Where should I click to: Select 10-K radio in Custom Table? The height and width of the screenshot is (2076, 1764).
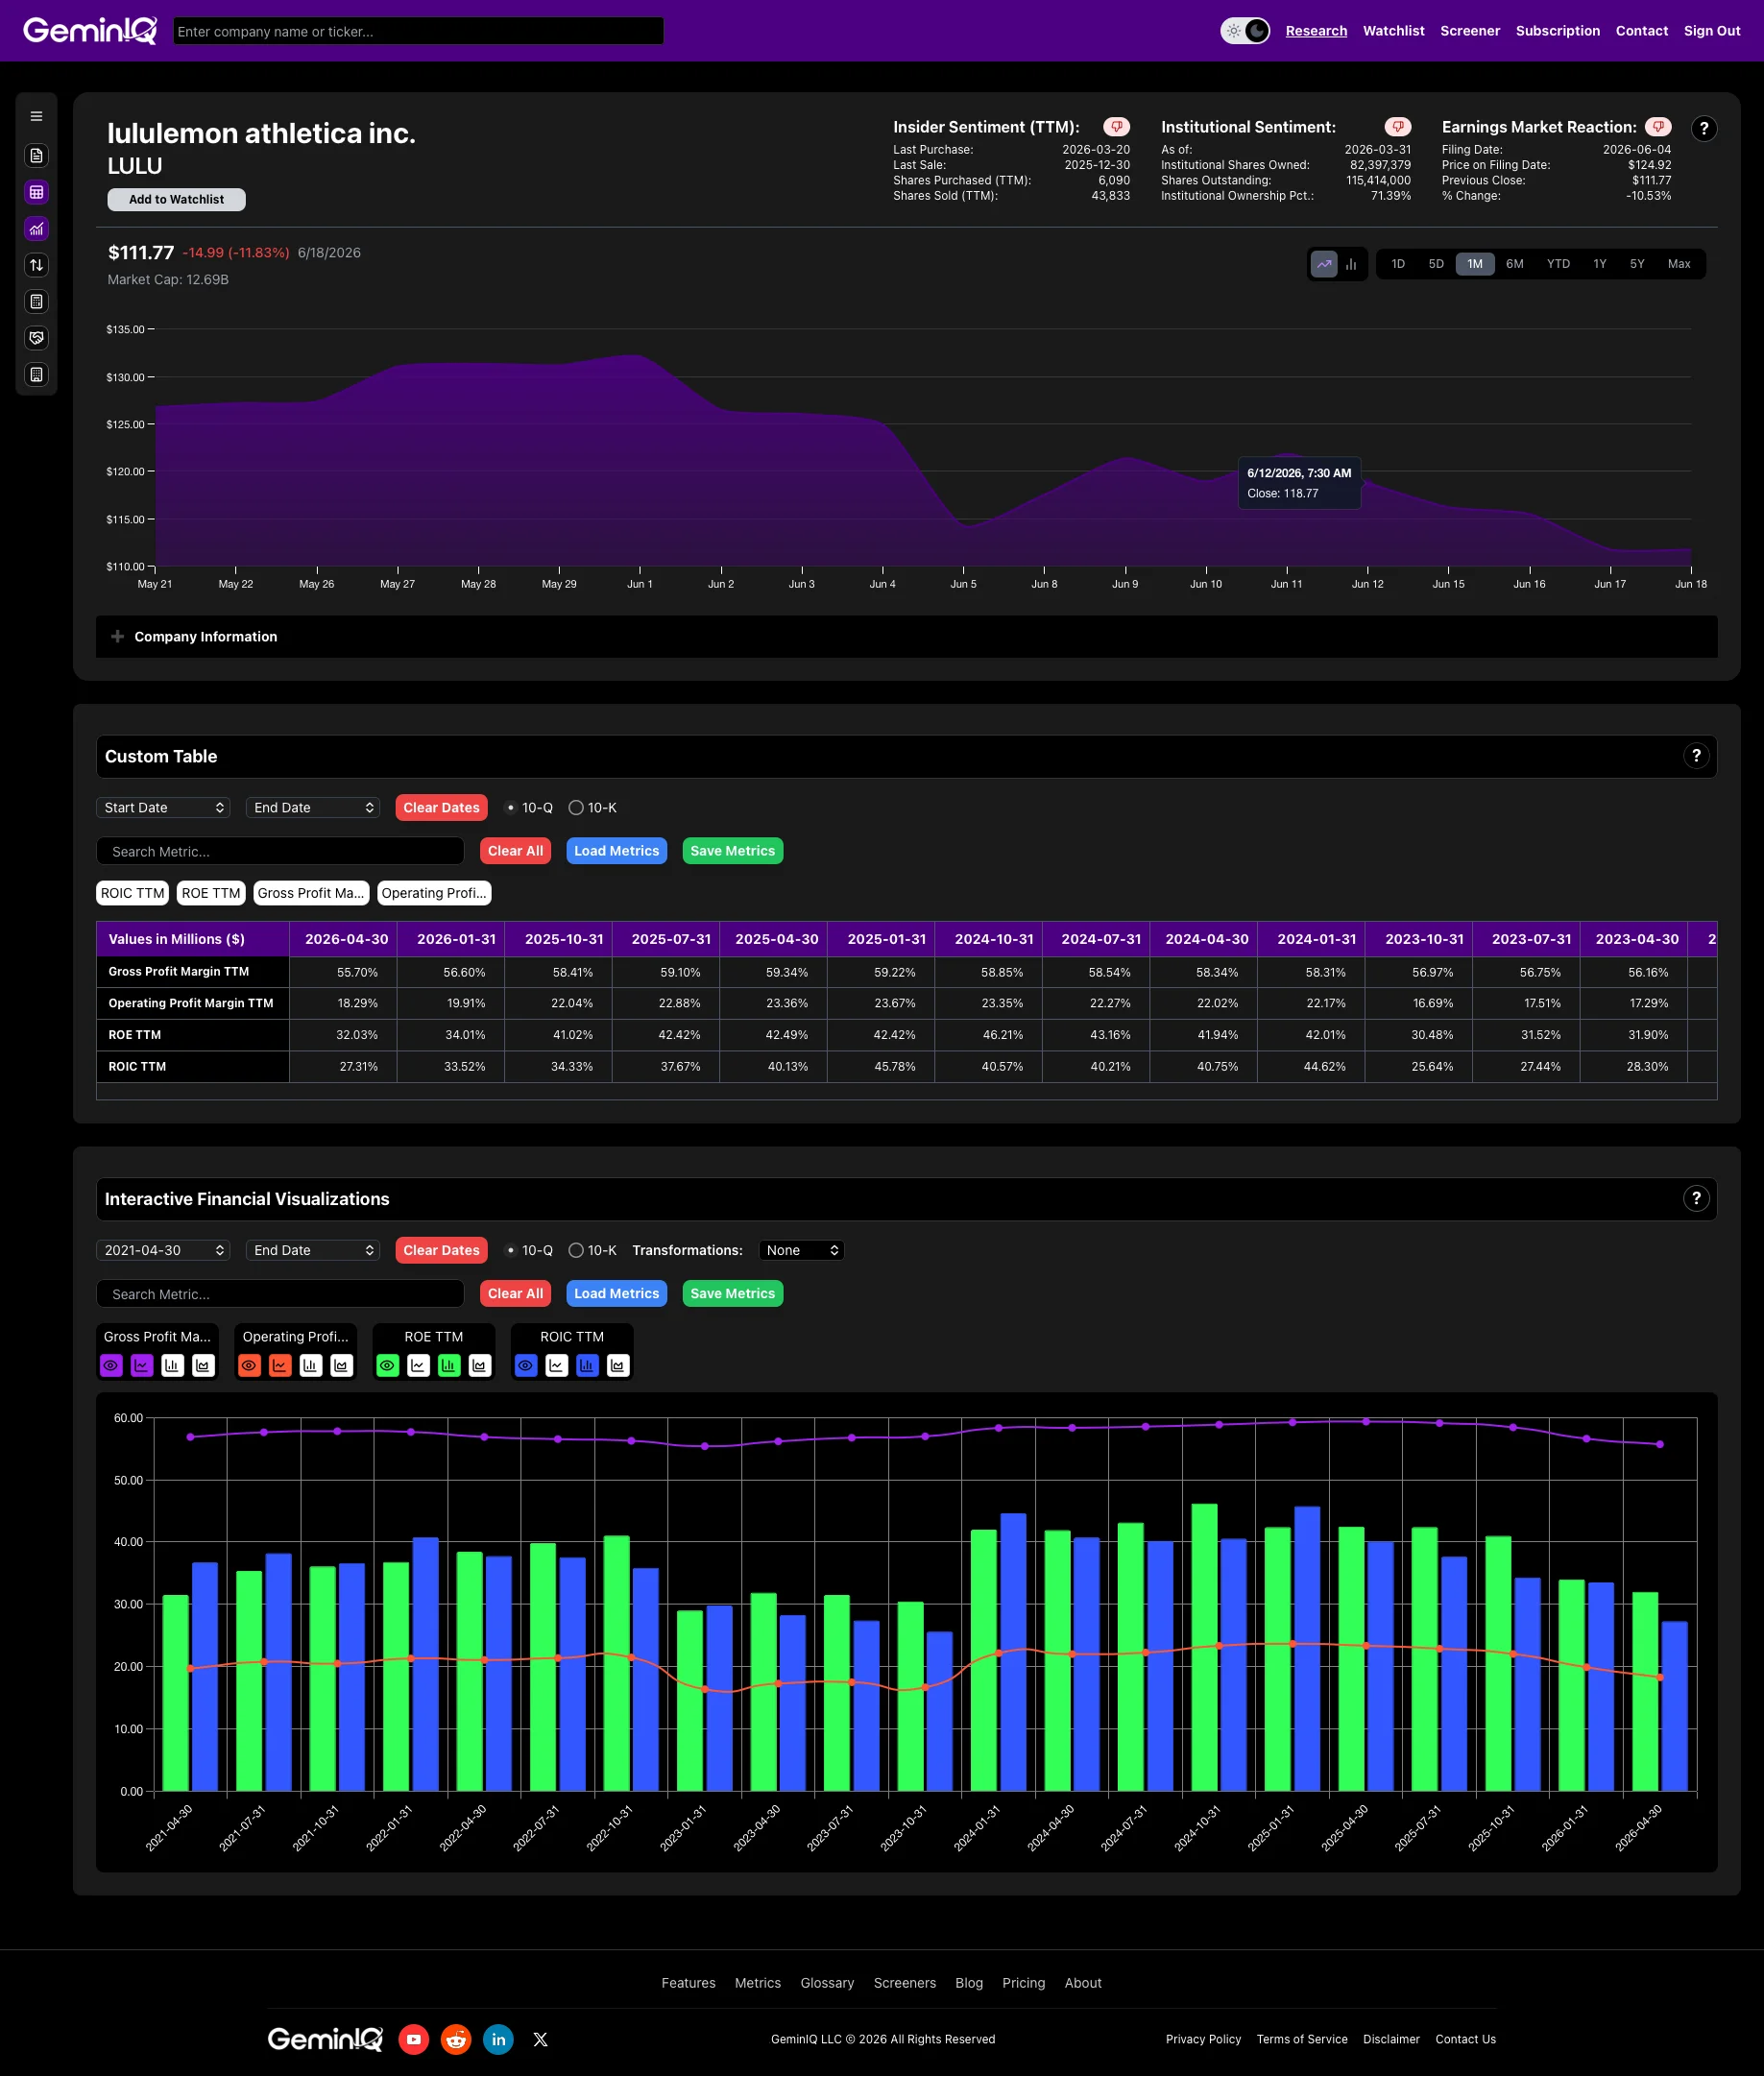576,807
